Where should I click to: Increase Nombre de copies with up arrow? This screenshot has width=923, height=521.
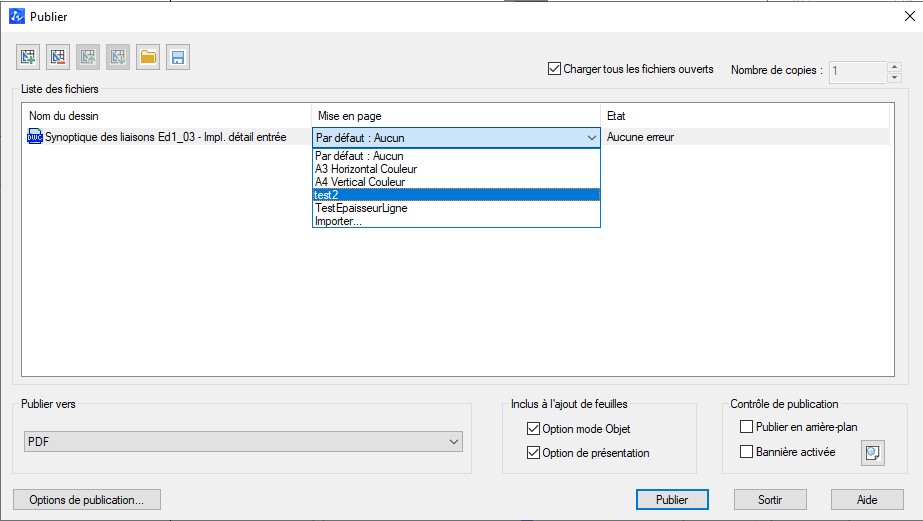tap(894, 67)
